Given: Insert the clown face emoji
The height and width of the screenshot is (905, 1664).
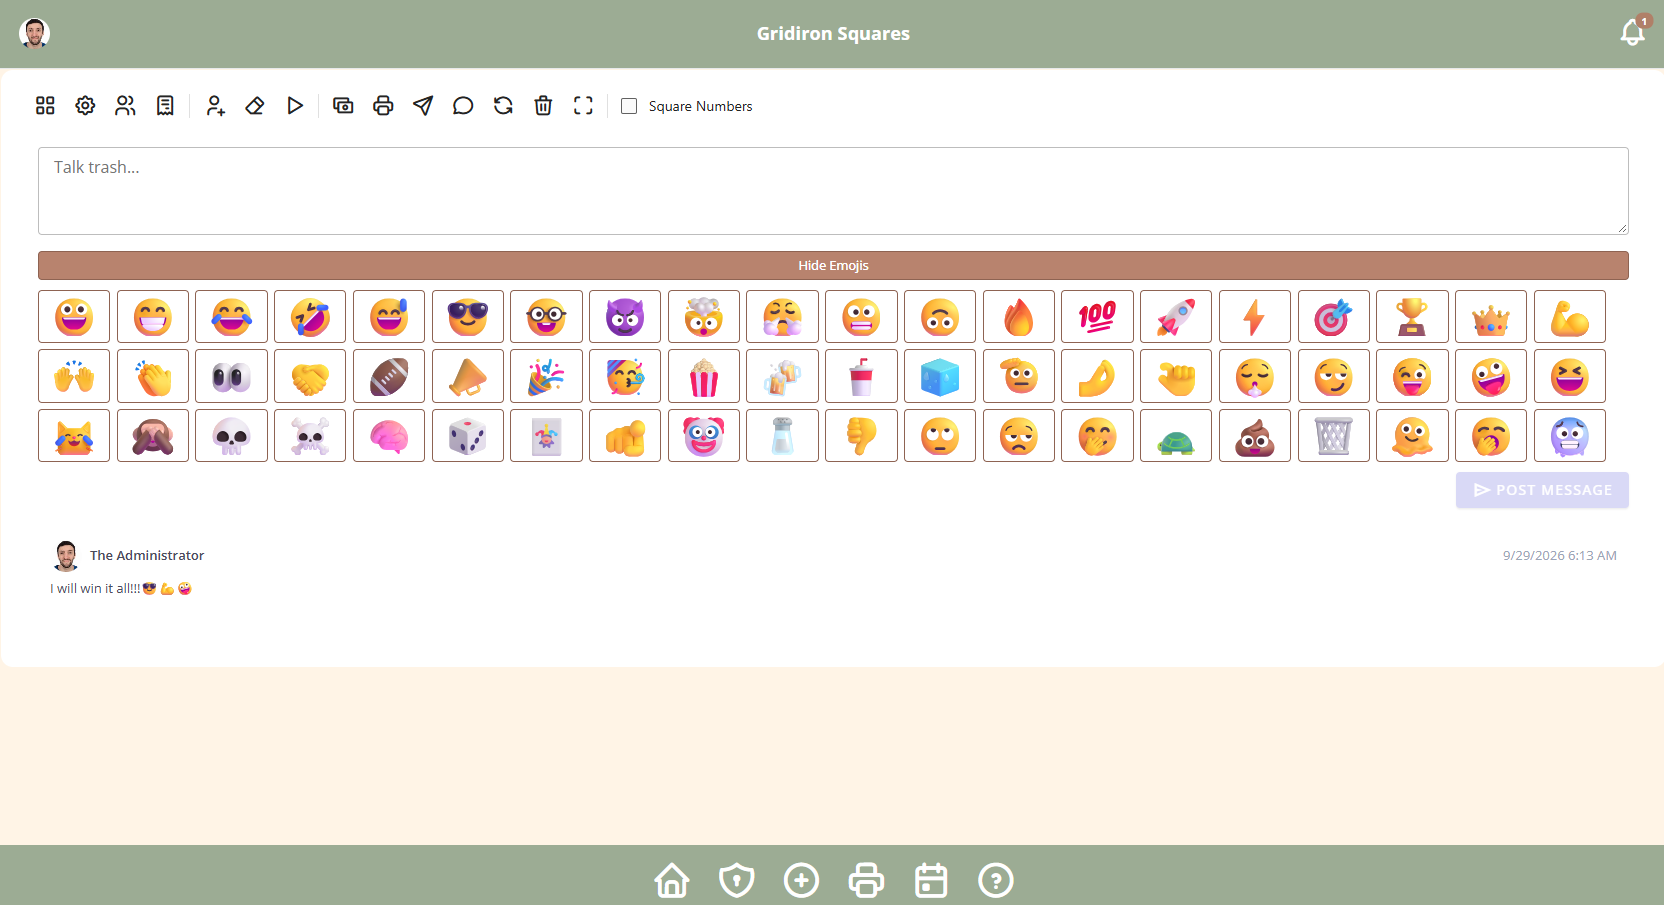Looking at the screenshot, I should click(x=704, y=436).
